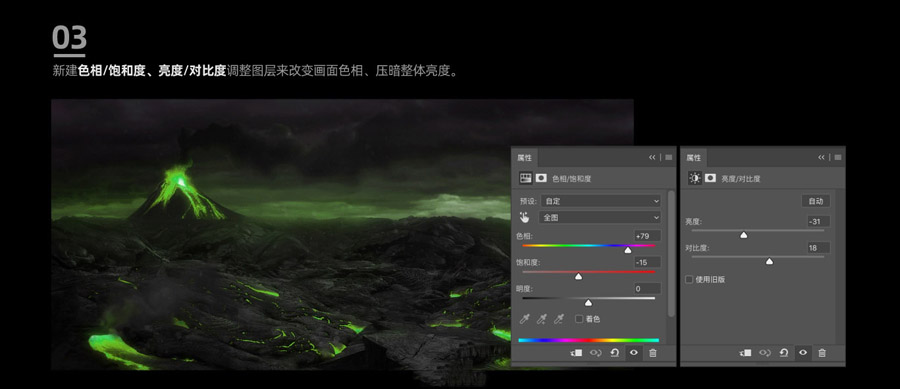900x389 pixels.
Task: Collapse the Hue/Saturation properties panel
Action: pos(652,157)
